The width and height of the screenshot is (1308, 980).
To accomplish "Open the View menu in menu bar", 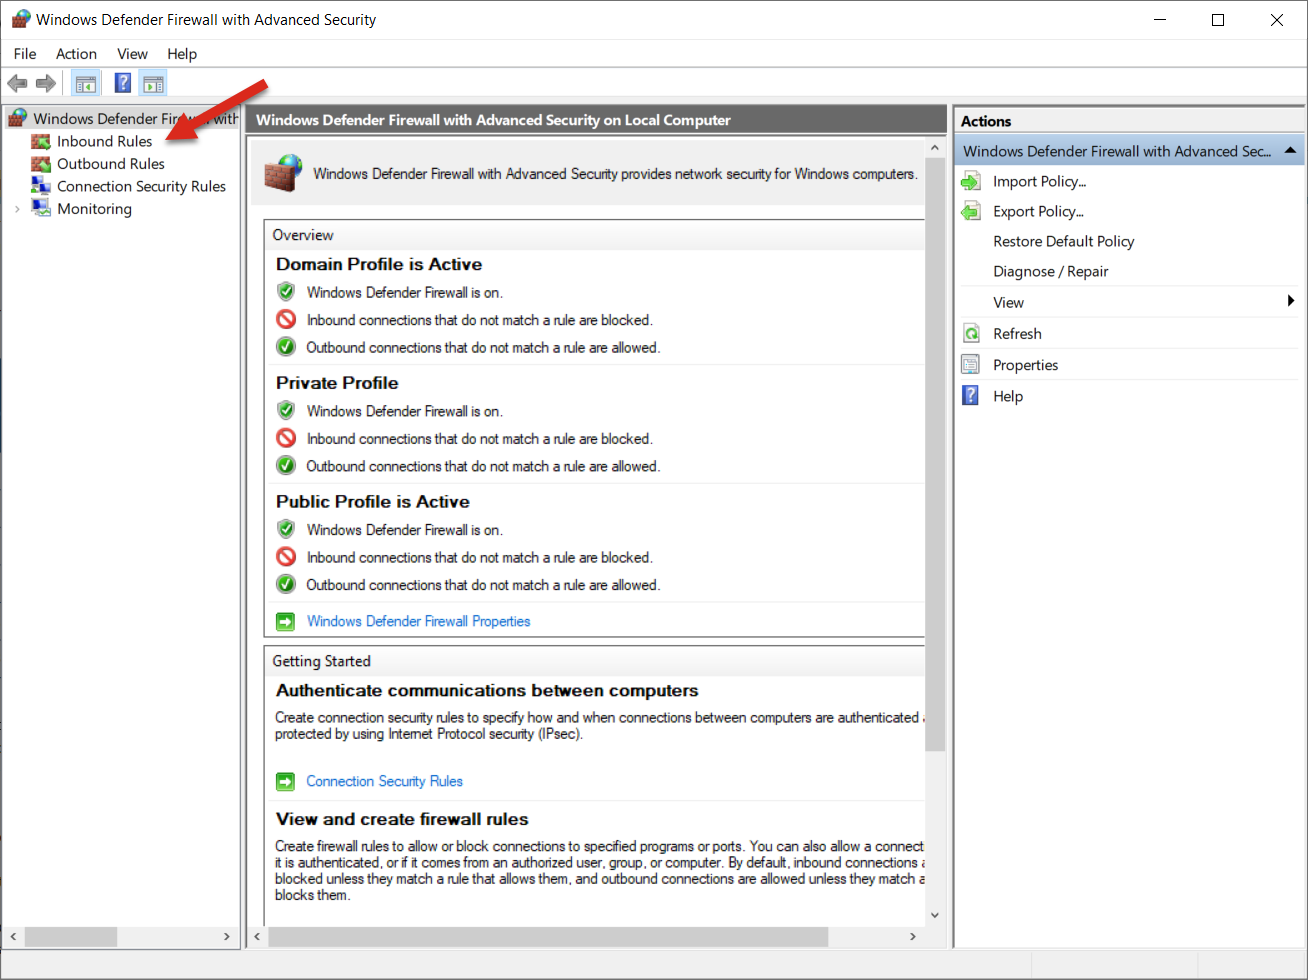I will pyautogui.click(x=132, y=54).
